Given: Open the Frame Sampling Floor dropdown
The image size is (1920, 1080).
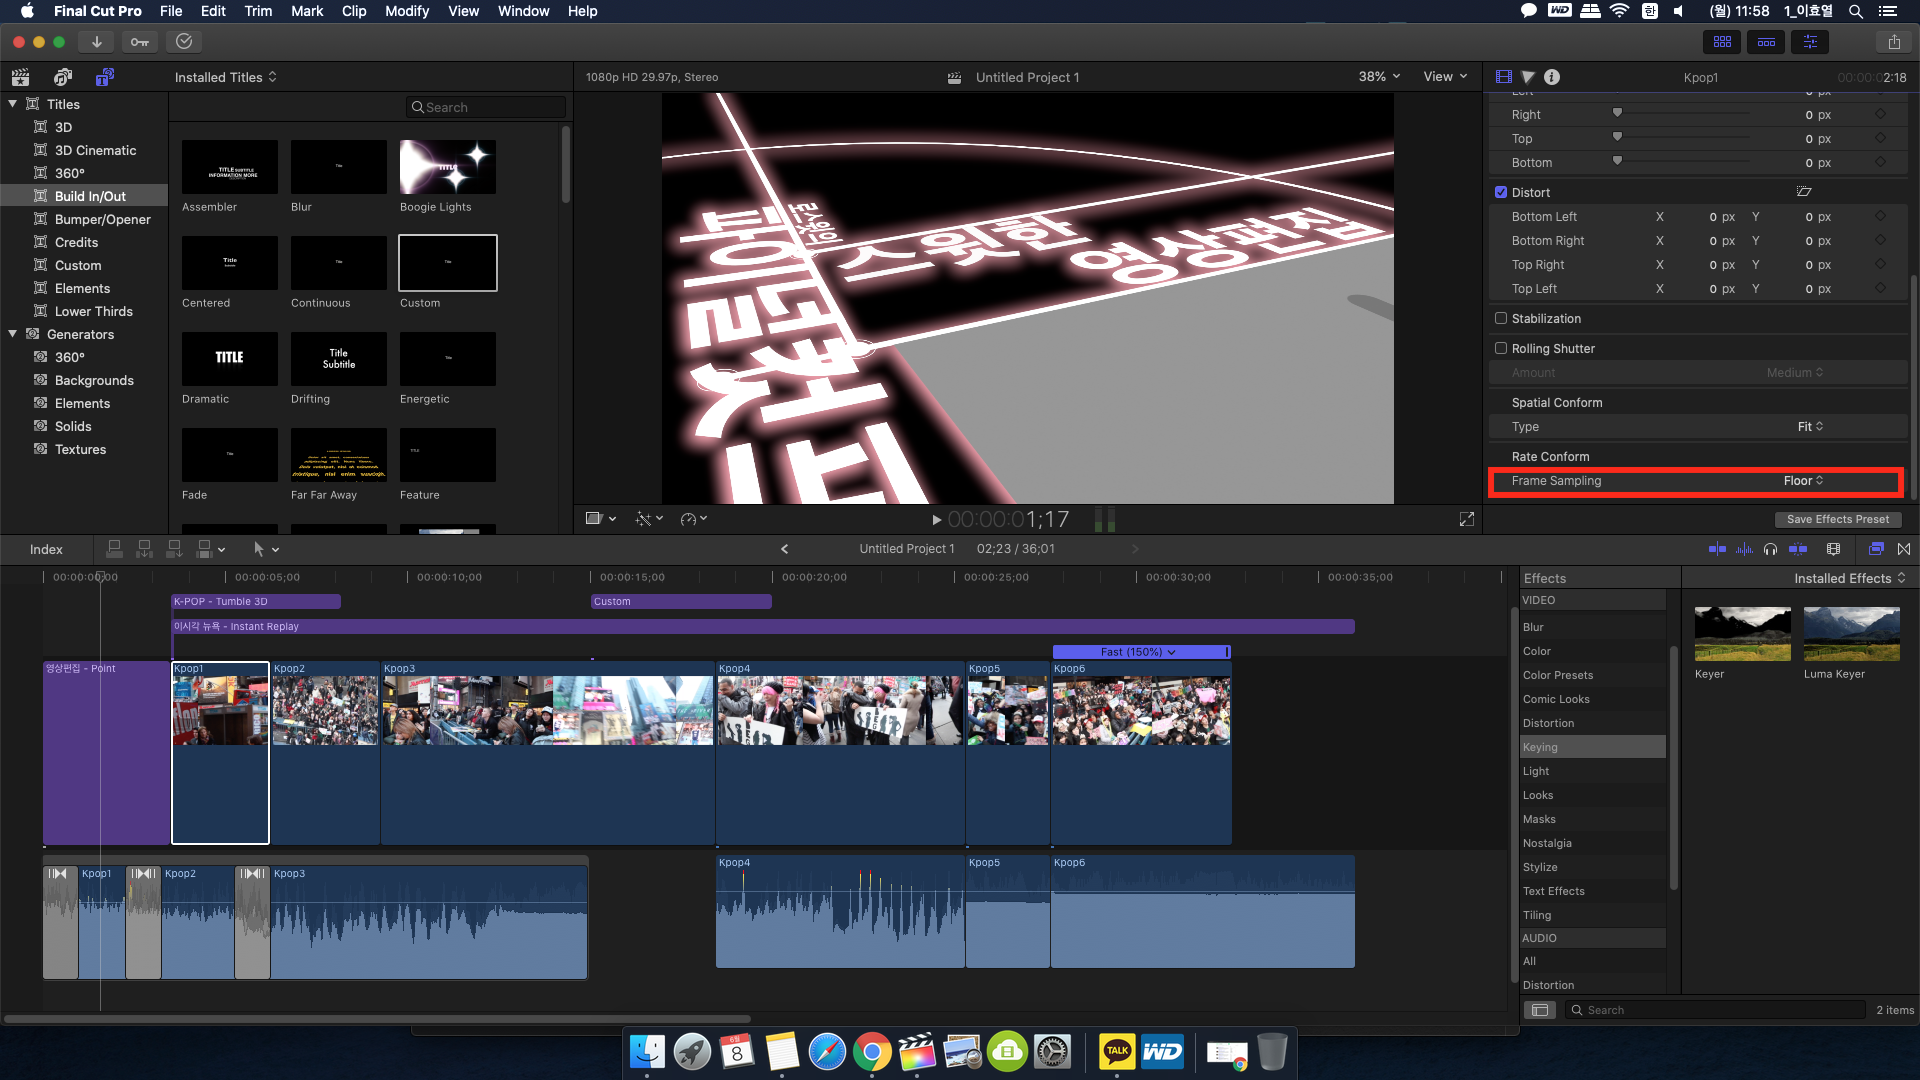Looking at the screenshot, I should coord(1803,481).
